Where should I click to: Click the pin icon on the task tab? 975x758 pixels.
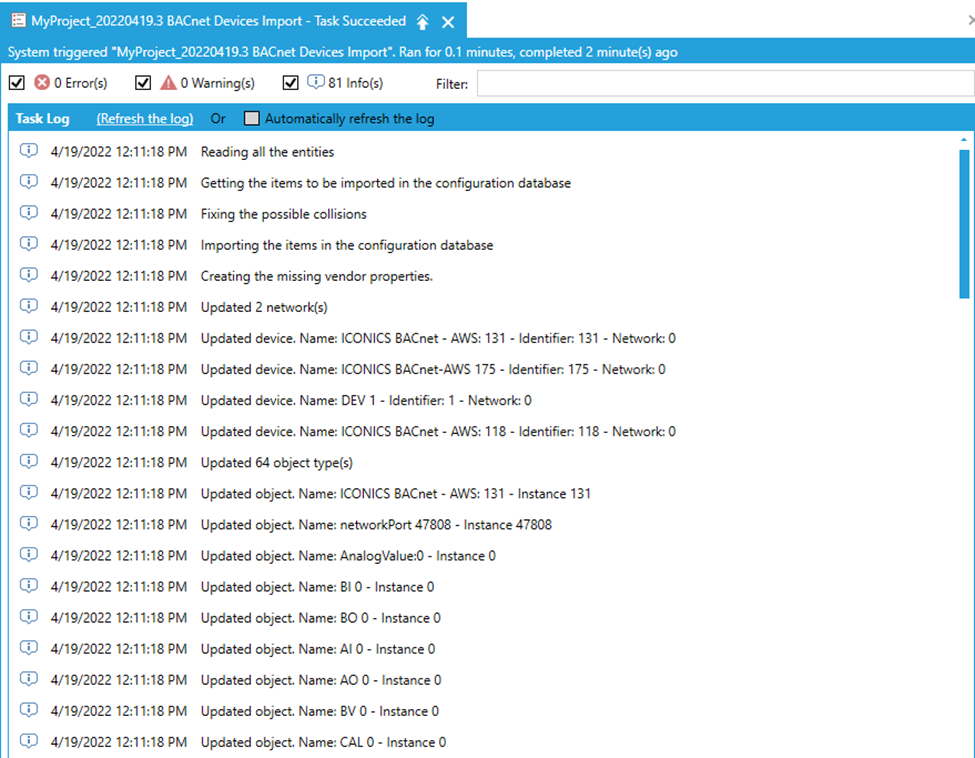(424, 21)
